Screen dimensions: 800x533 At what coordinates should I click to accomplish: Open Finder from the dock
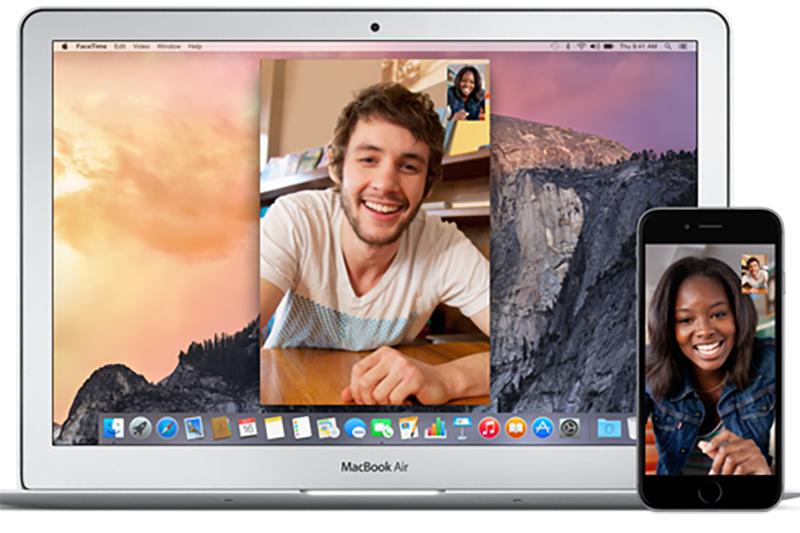coord(114,428)
